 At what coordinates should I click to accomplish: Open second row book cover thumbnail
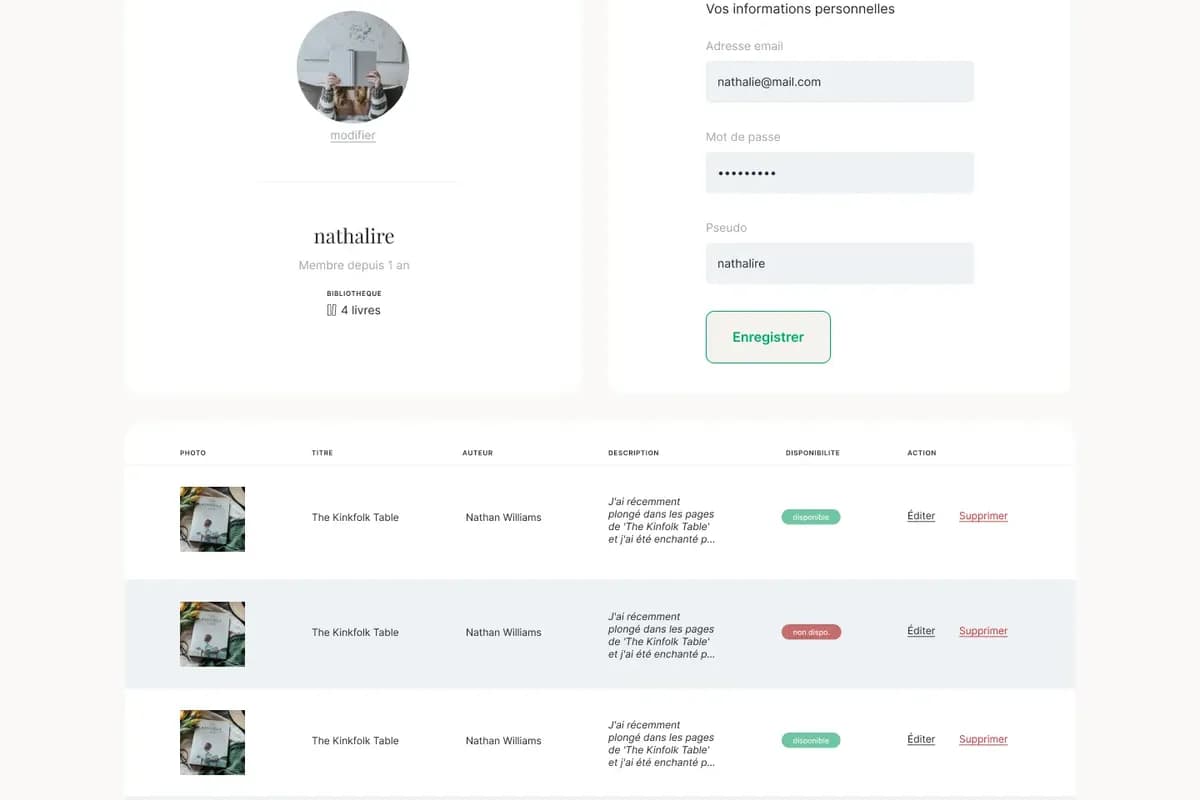[x=212, y=634]
